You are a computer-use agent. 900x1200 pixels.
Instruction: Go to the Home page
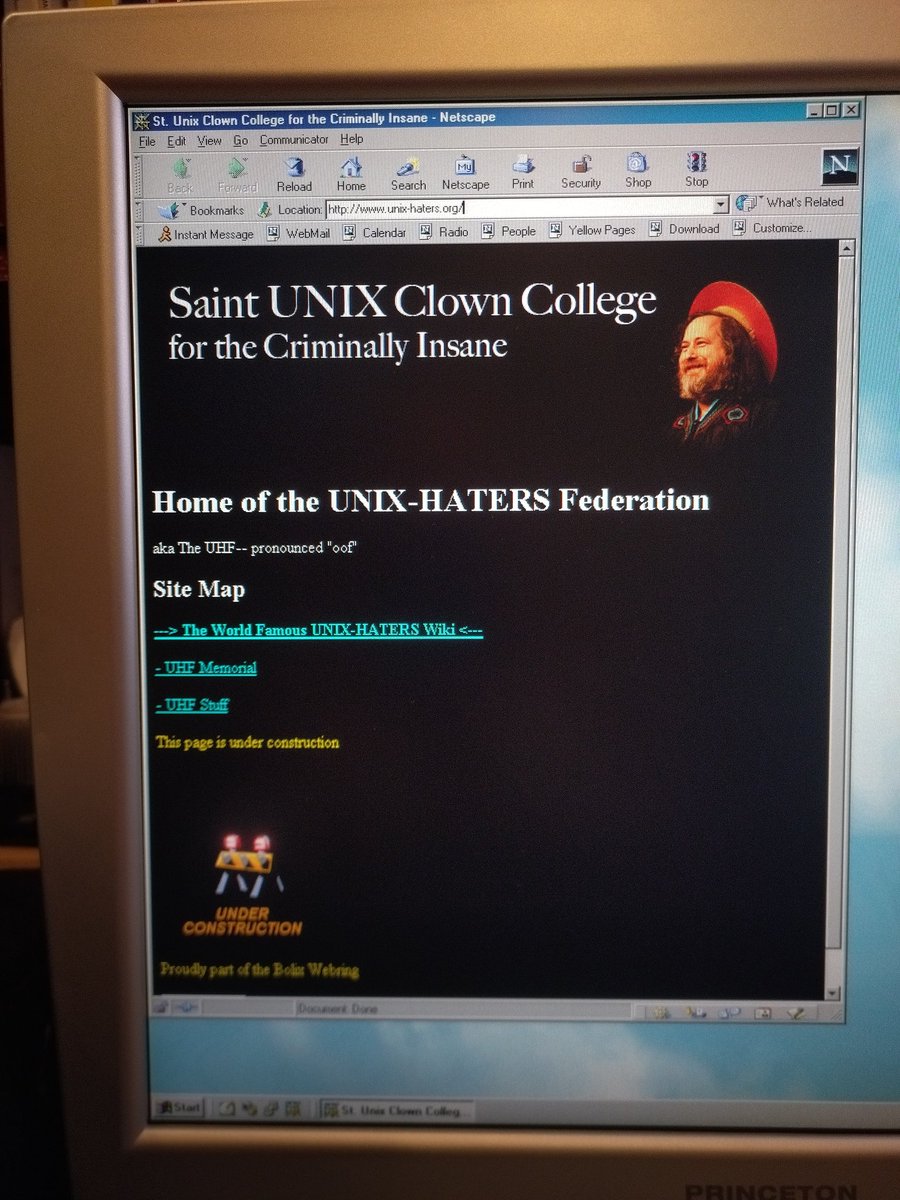click(x=351, y=174)
